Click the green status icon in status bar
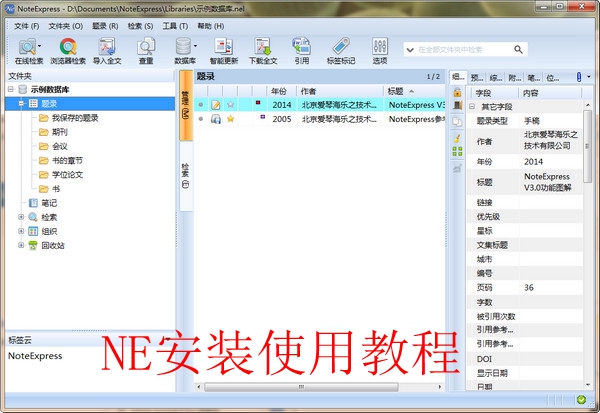Viewport: 600px width, 413px height. [x=581, y=400]
